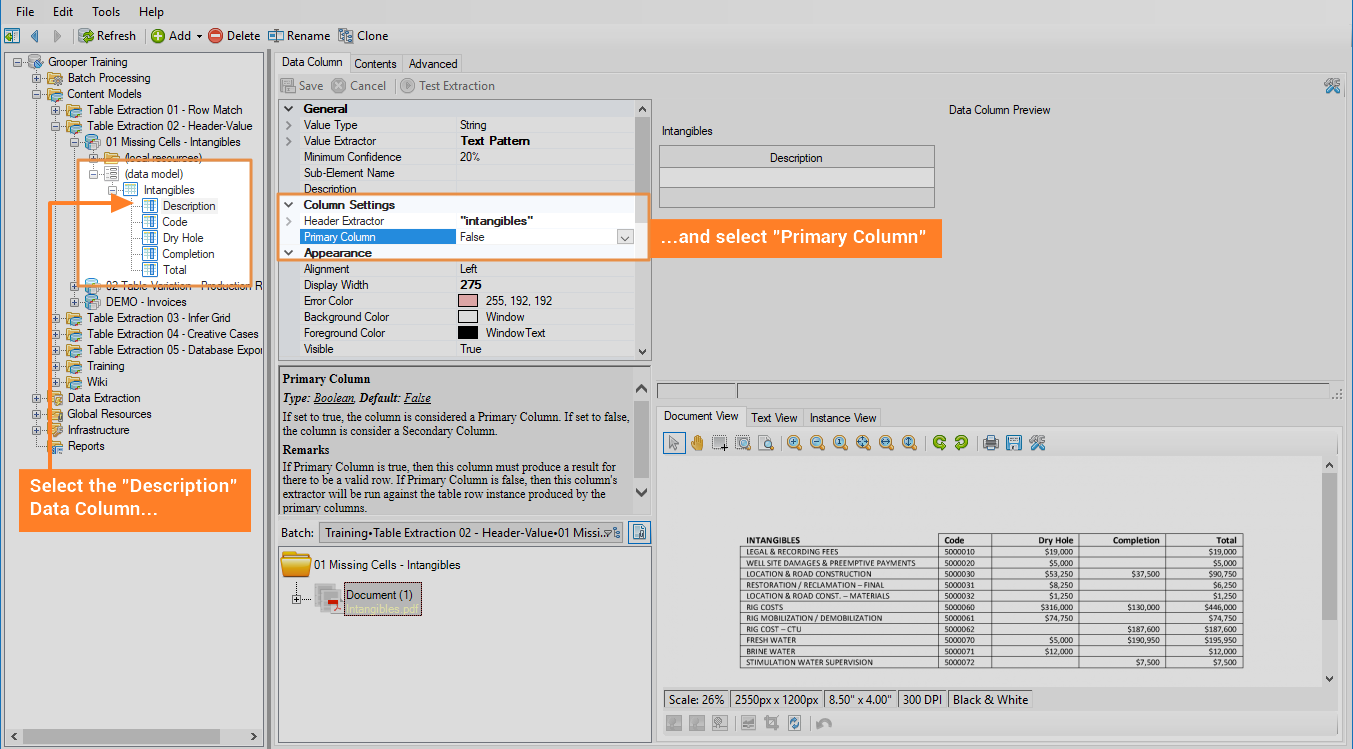Open the Add button dropdown arrow
Viewport: 1353px width, 749px height.
199,36
